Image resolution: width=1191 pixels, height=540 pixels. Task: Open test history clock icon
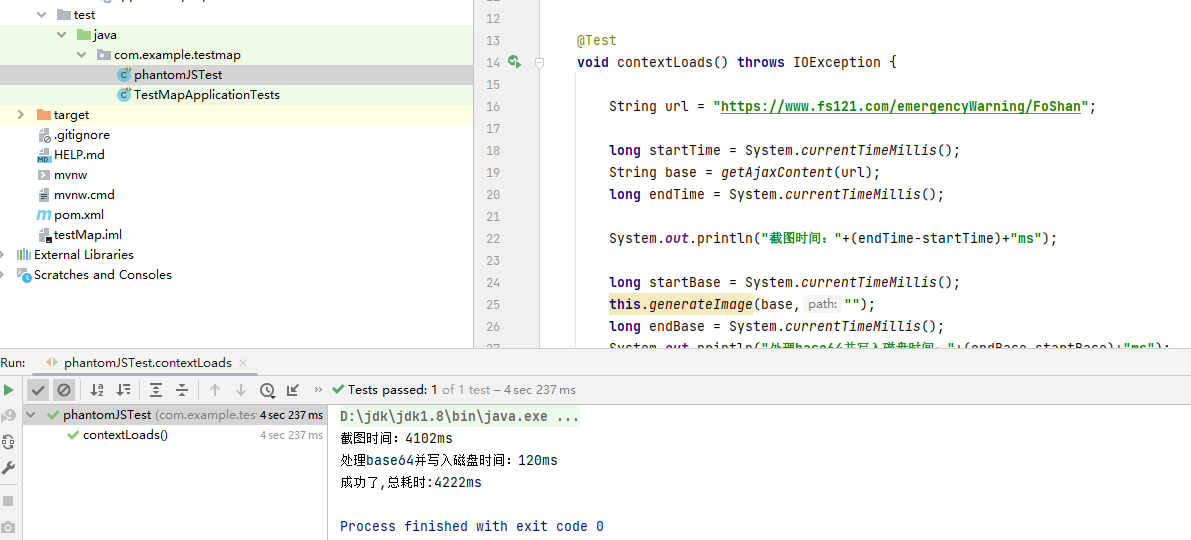tap(267, 390)
